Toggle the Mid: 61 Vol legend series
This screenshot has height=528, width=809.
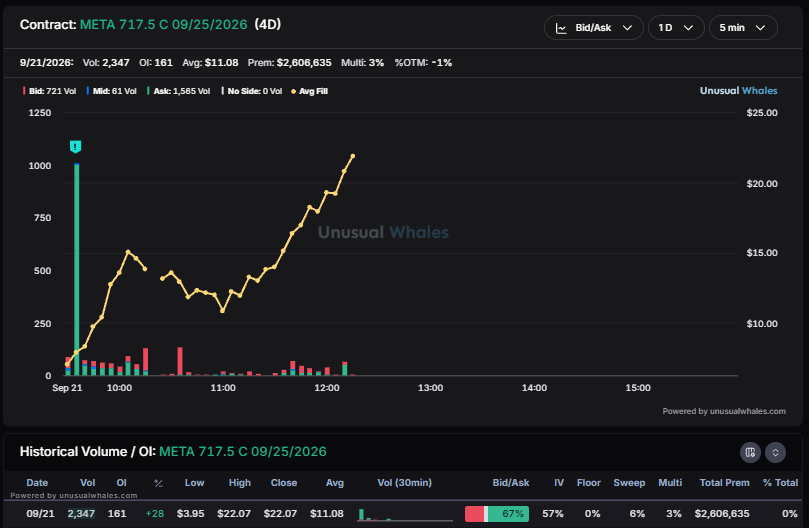[111, 91]
